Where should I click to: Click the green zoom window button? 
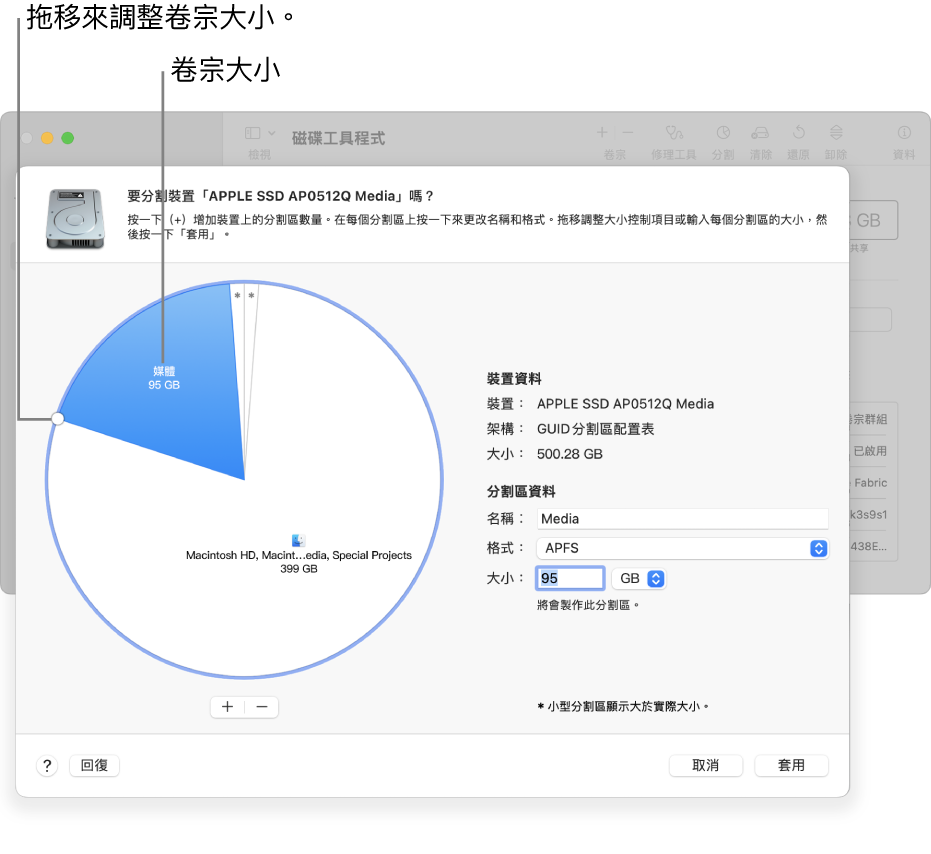tap(68, 138)
